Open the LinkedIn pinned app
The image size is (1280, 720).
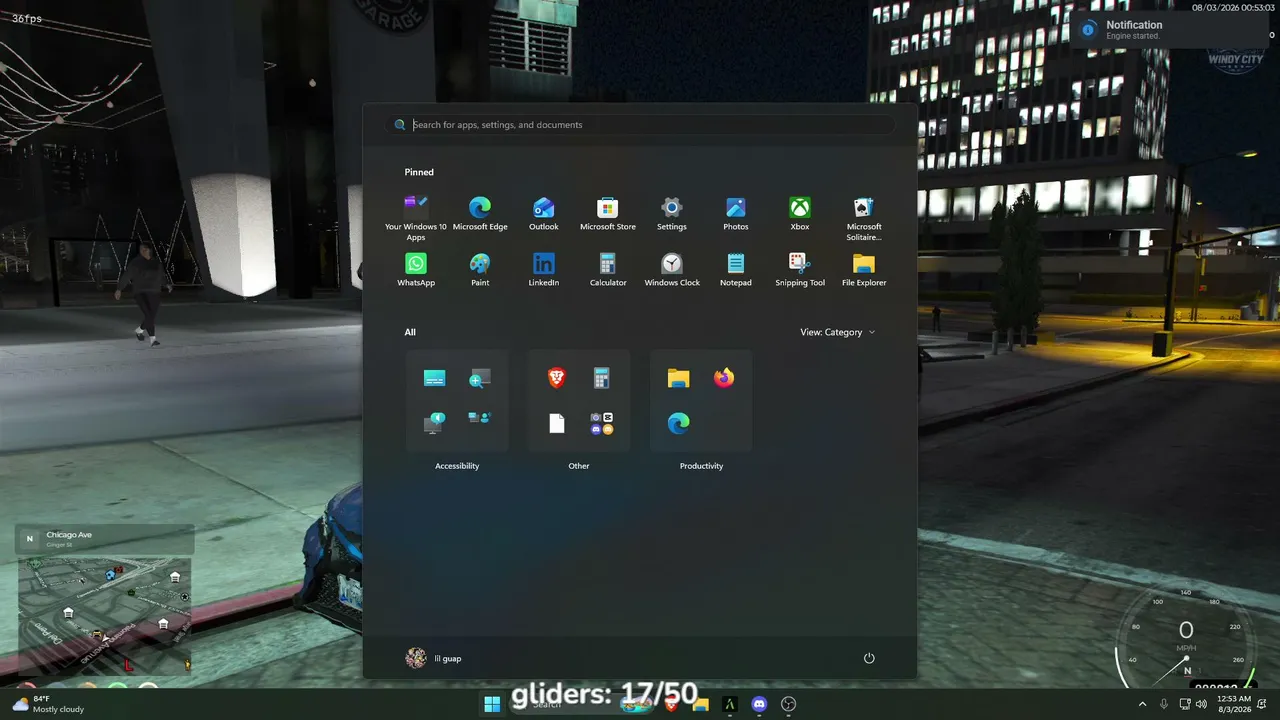pyautogui.click(x=544, y=271)
